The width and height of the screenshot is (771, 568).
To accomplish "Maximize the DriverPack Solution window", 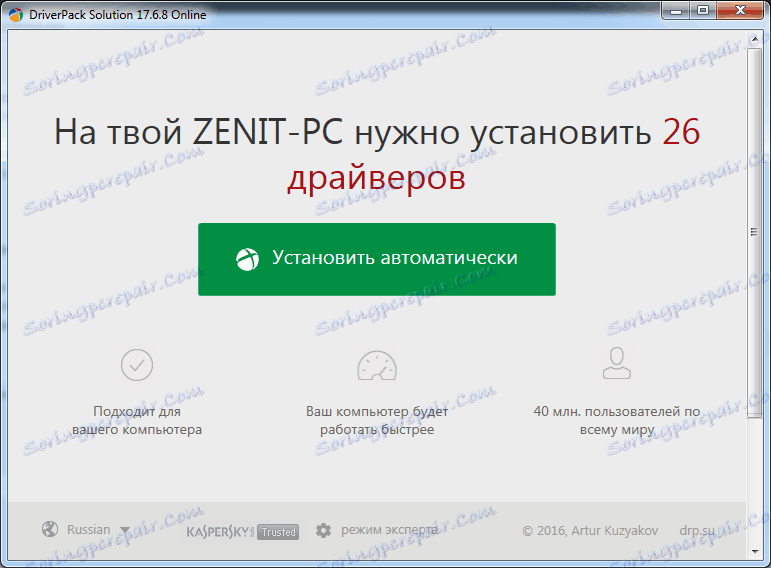I will [x=703, y=10].
